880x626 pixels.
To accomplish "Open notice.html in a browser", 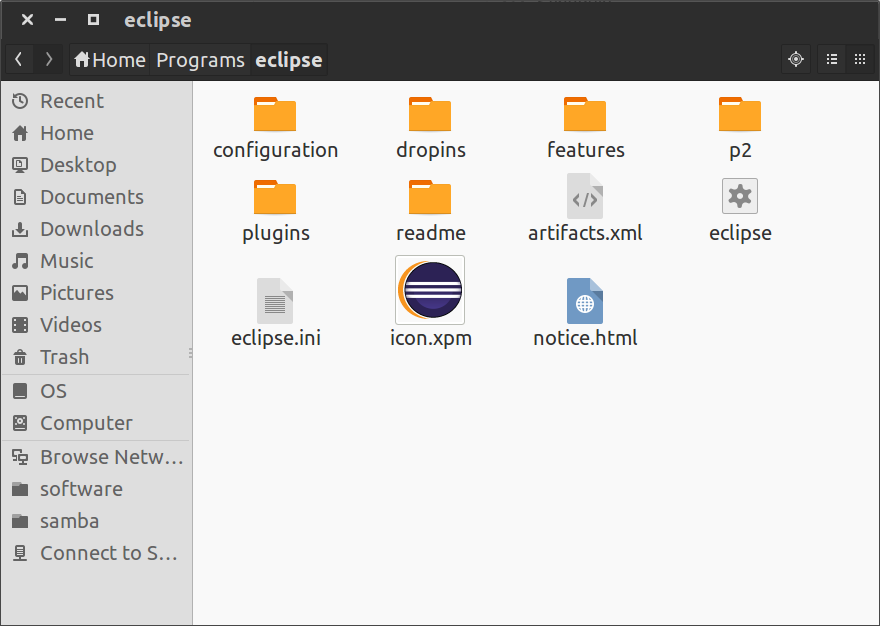I will pyautogui.click(x=585, y=310).
